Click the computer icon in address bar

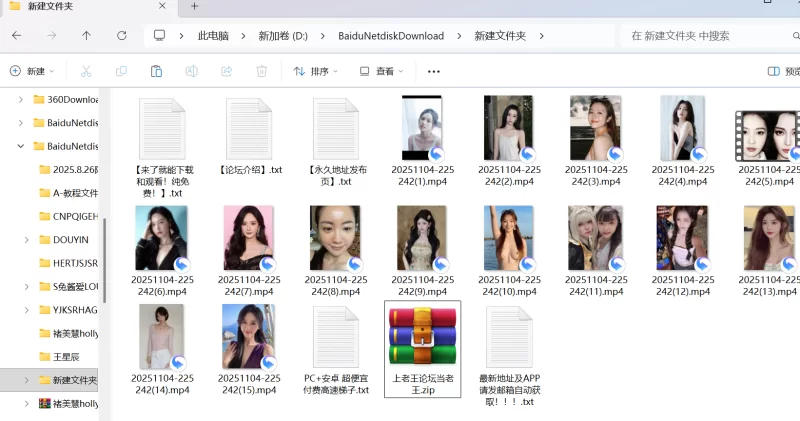[x=159, y=36]
